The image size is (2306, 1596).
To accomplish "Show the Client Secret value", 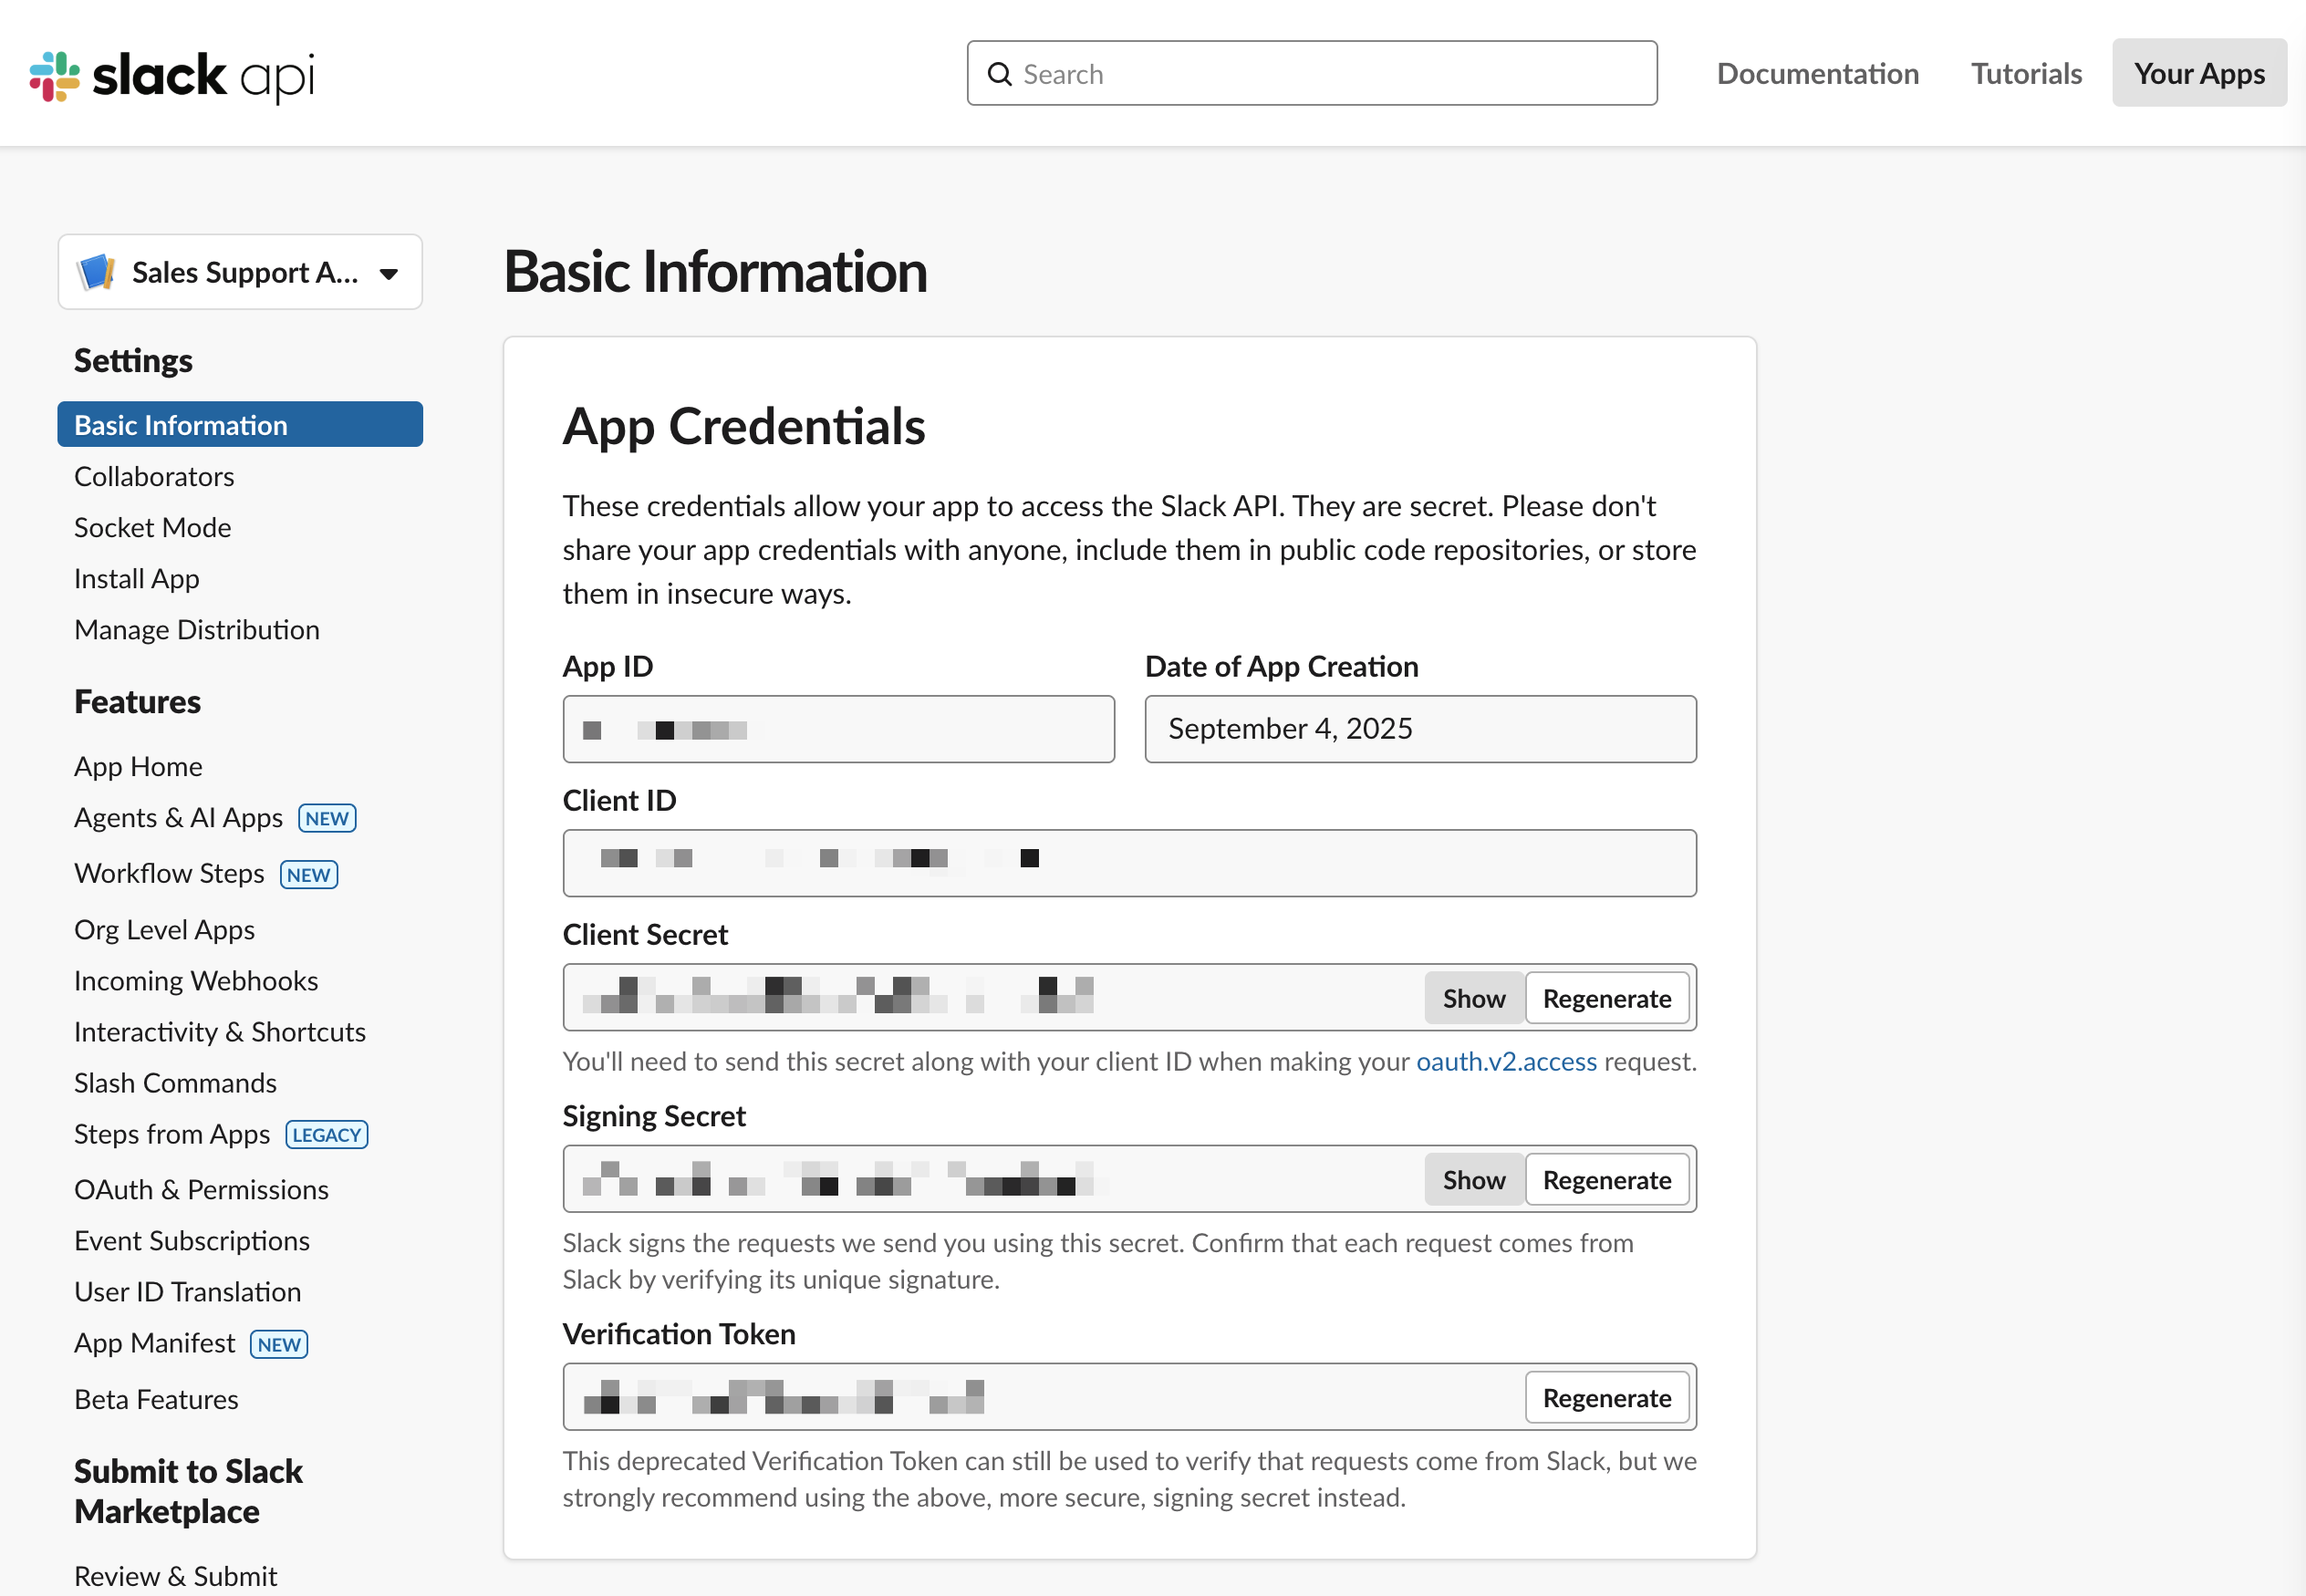I will click(x=1473, y=997).
